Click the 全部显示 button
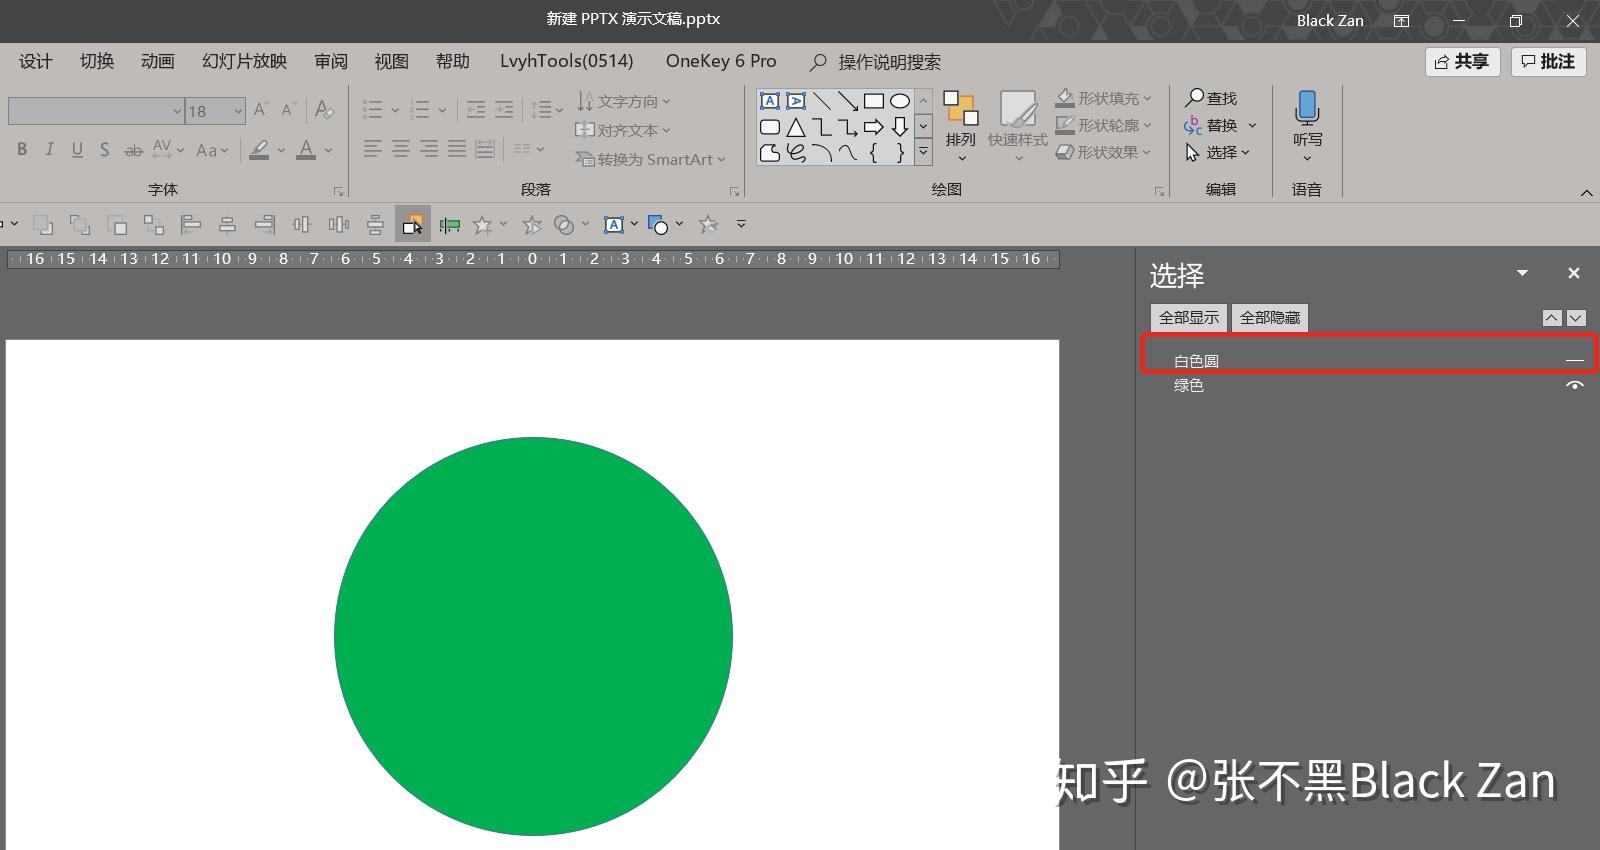The width and height of the screenshot is (1600, 850). 1188,318
